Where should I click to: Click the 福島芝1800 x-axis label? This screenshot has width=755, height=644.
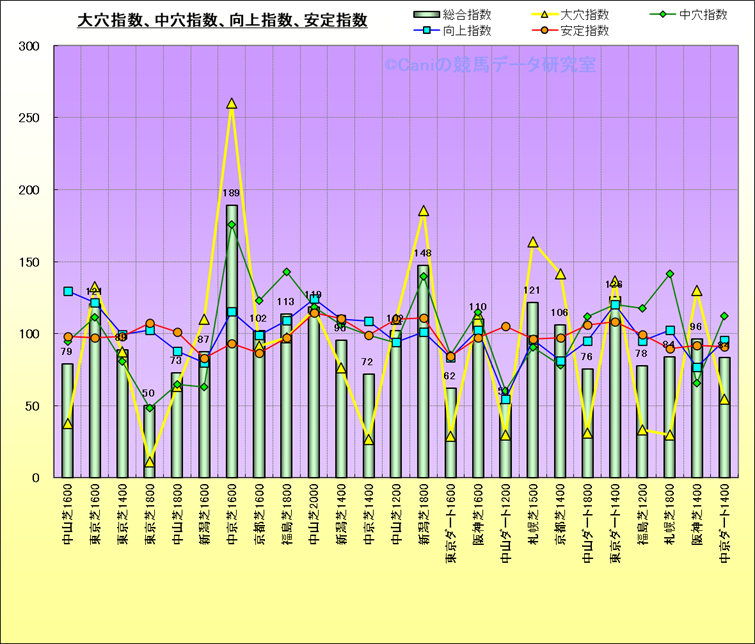(x=287, y=525)
